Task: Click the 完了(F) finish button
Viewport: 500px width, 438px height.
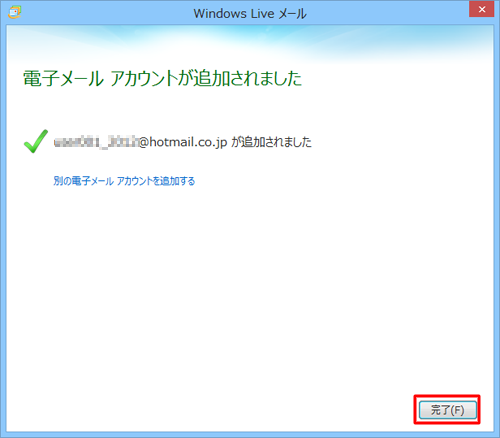Action: [x=447, y=410]
